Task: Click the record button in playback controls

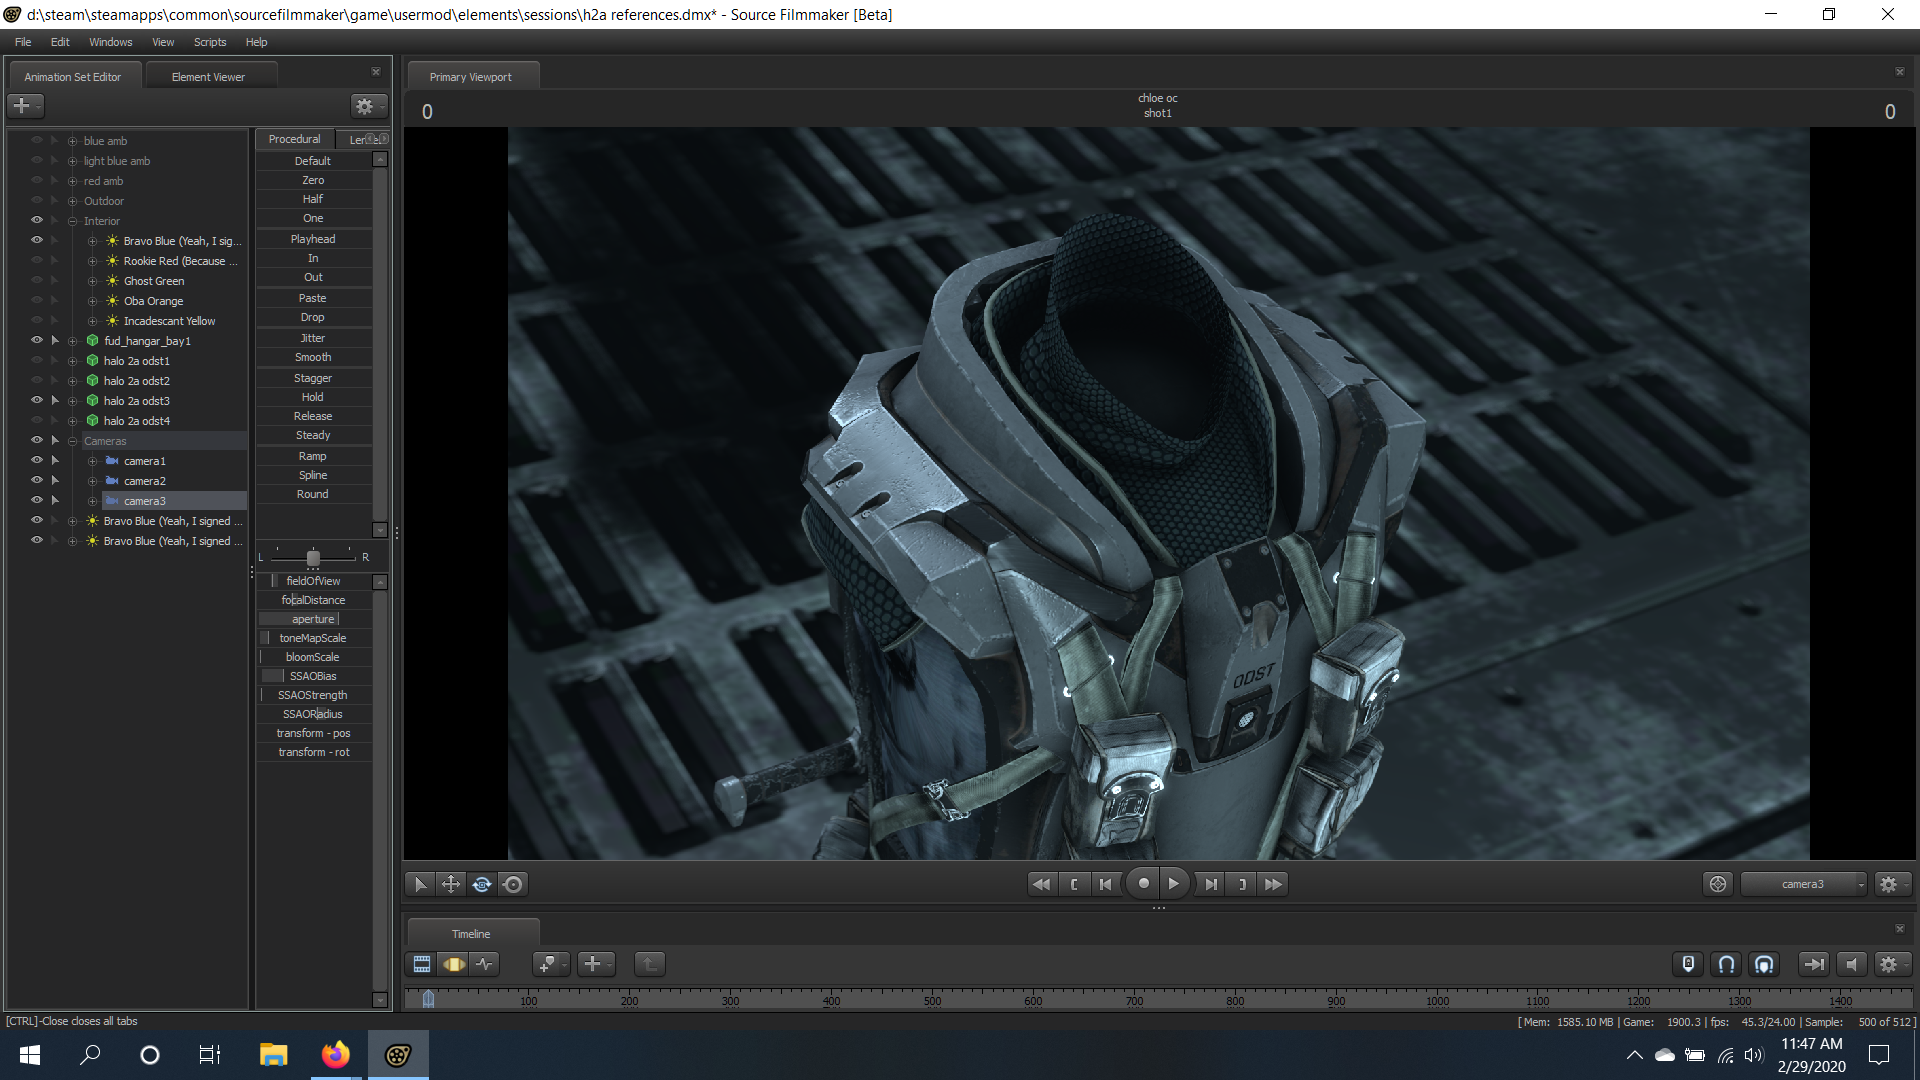Action: [1143, 884]
